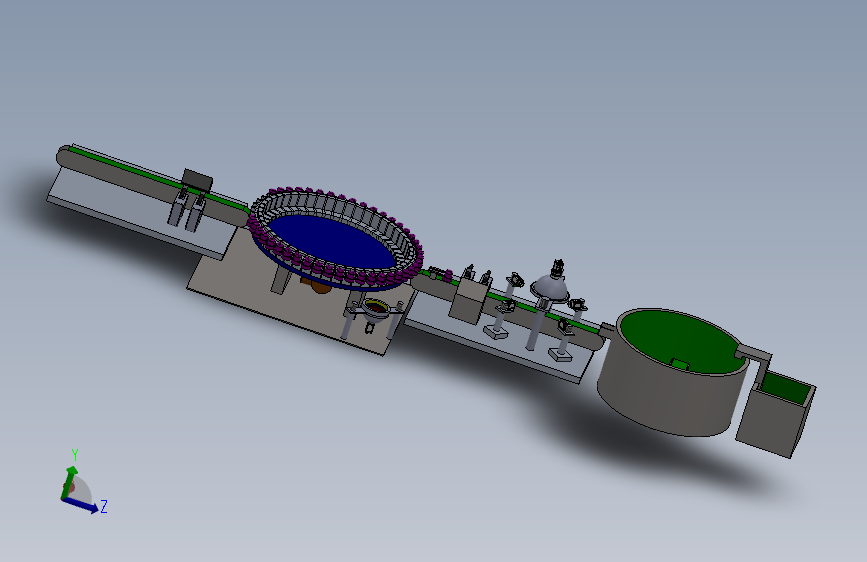Select the dark box mounted over the left conveyor

(x=197, y=180)
